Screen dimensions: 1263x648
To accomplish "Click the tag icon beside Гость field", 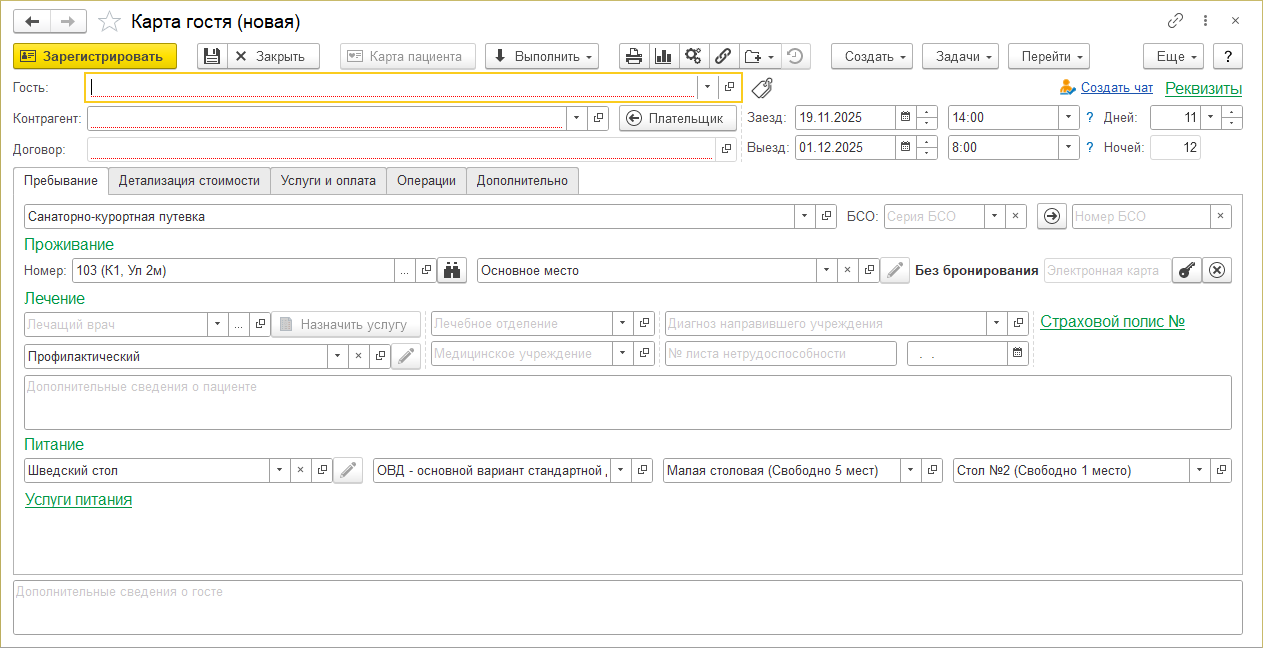I will pyautogui.click(x=762, y=88).
